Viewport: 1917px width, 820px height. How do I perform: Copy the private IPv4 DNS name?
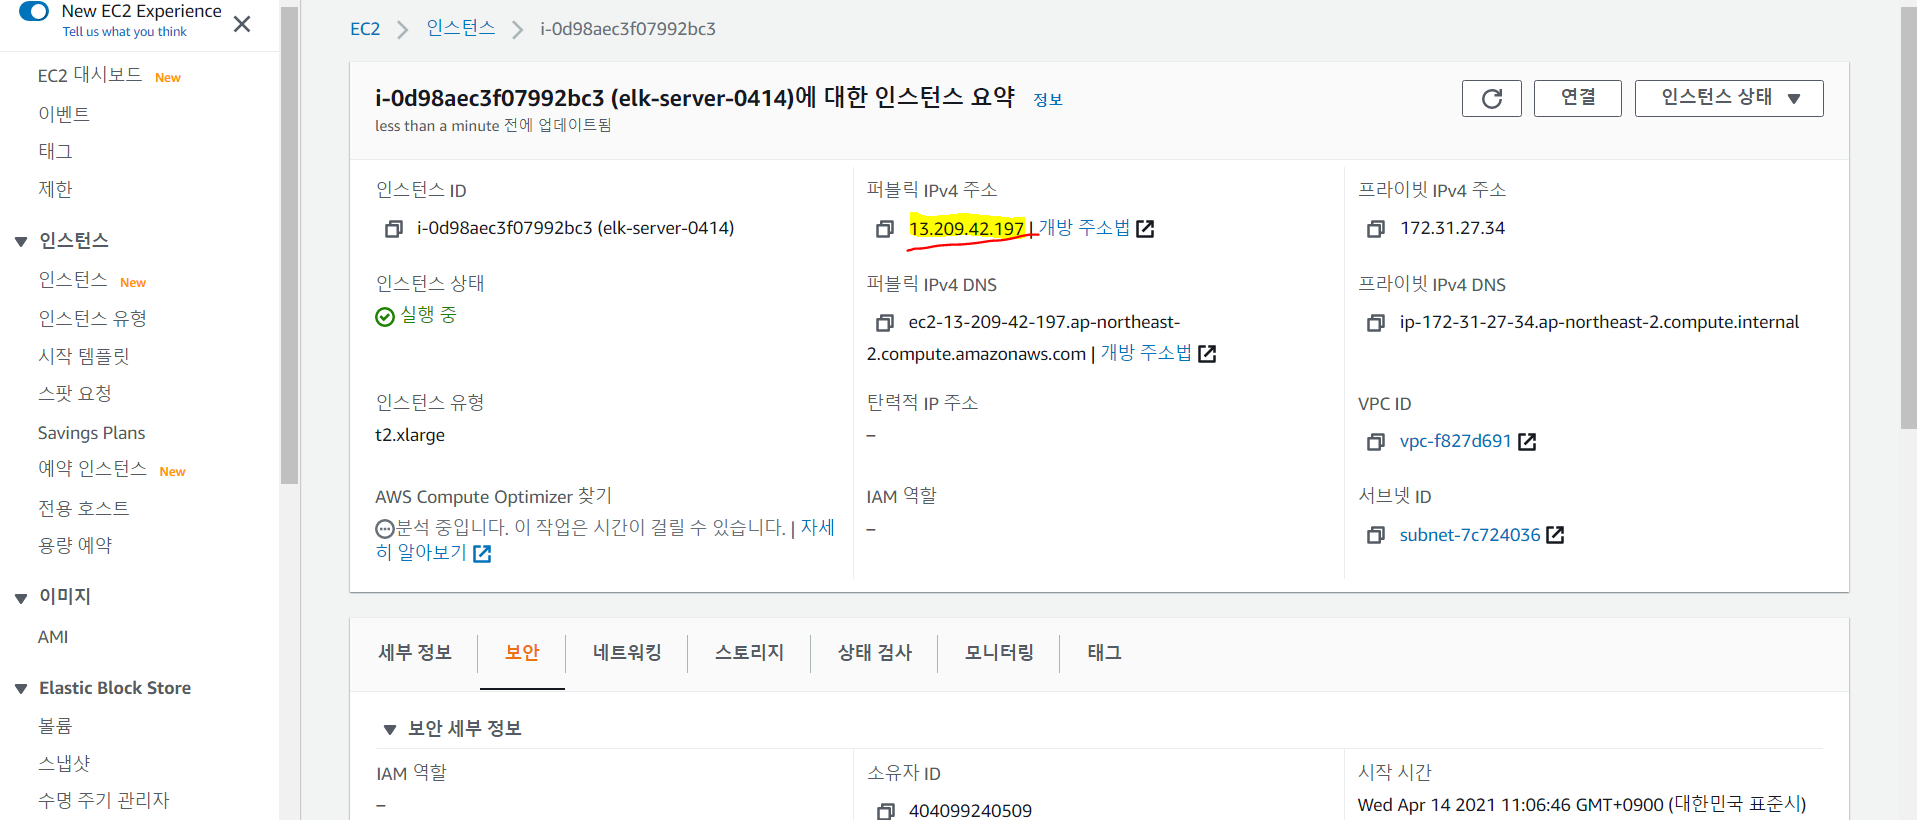tap(1375, 323)
